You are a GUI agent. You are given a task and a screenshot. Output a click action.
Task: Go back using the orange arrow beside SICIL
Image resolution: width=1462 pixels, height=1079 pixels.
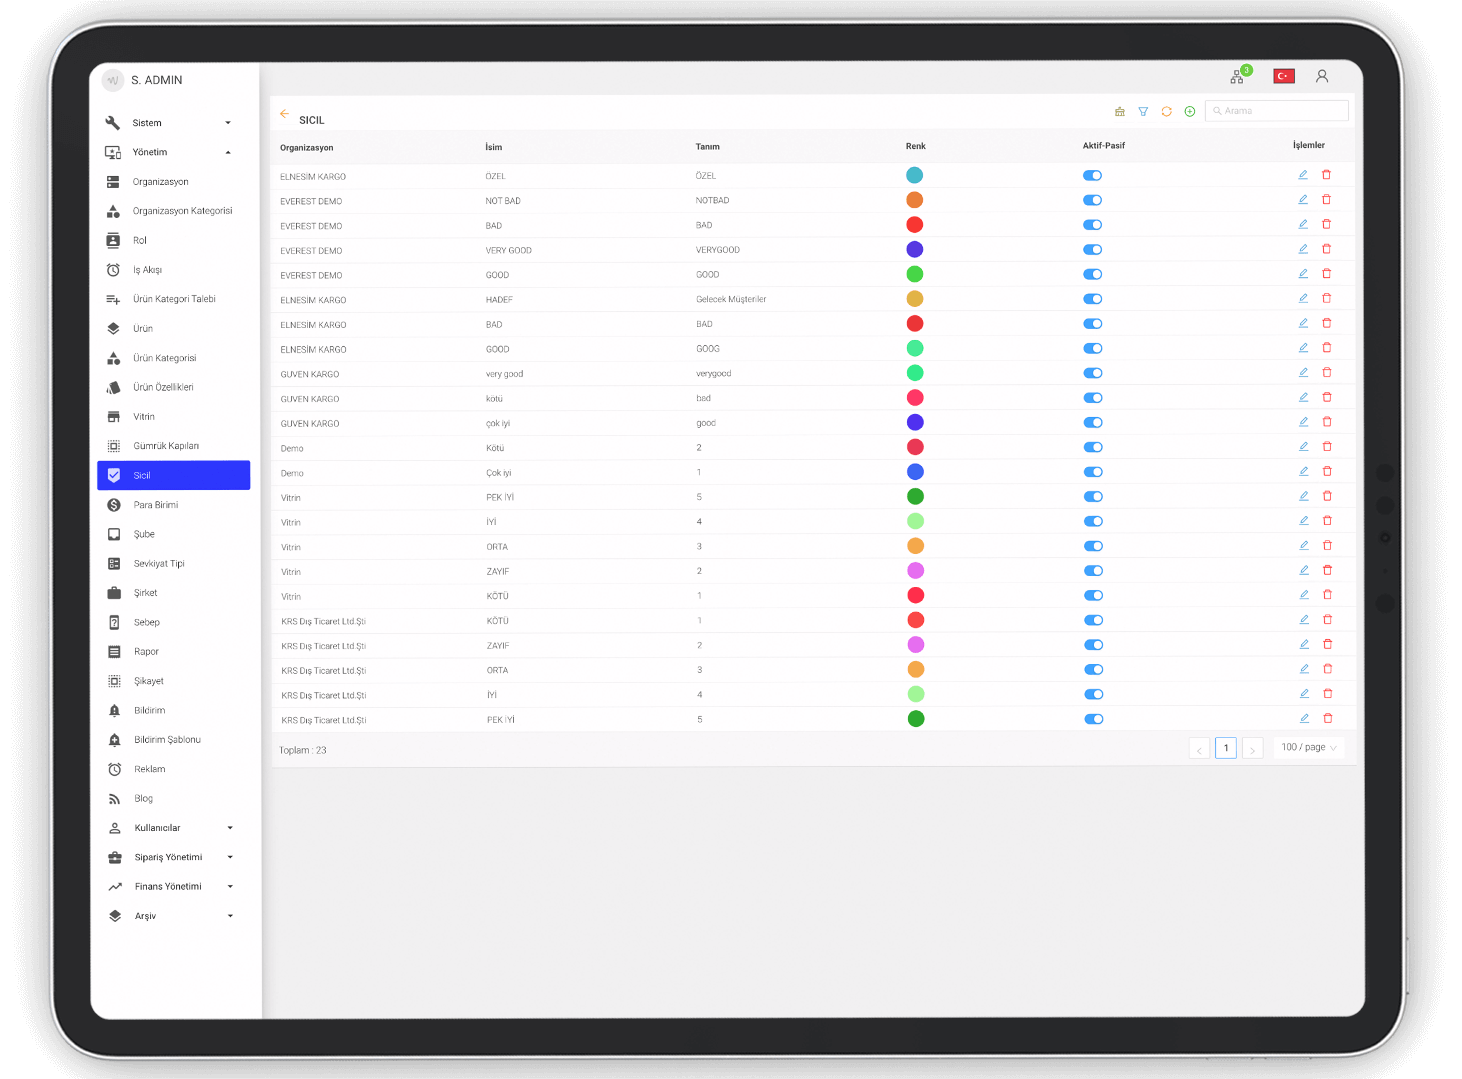285,114
